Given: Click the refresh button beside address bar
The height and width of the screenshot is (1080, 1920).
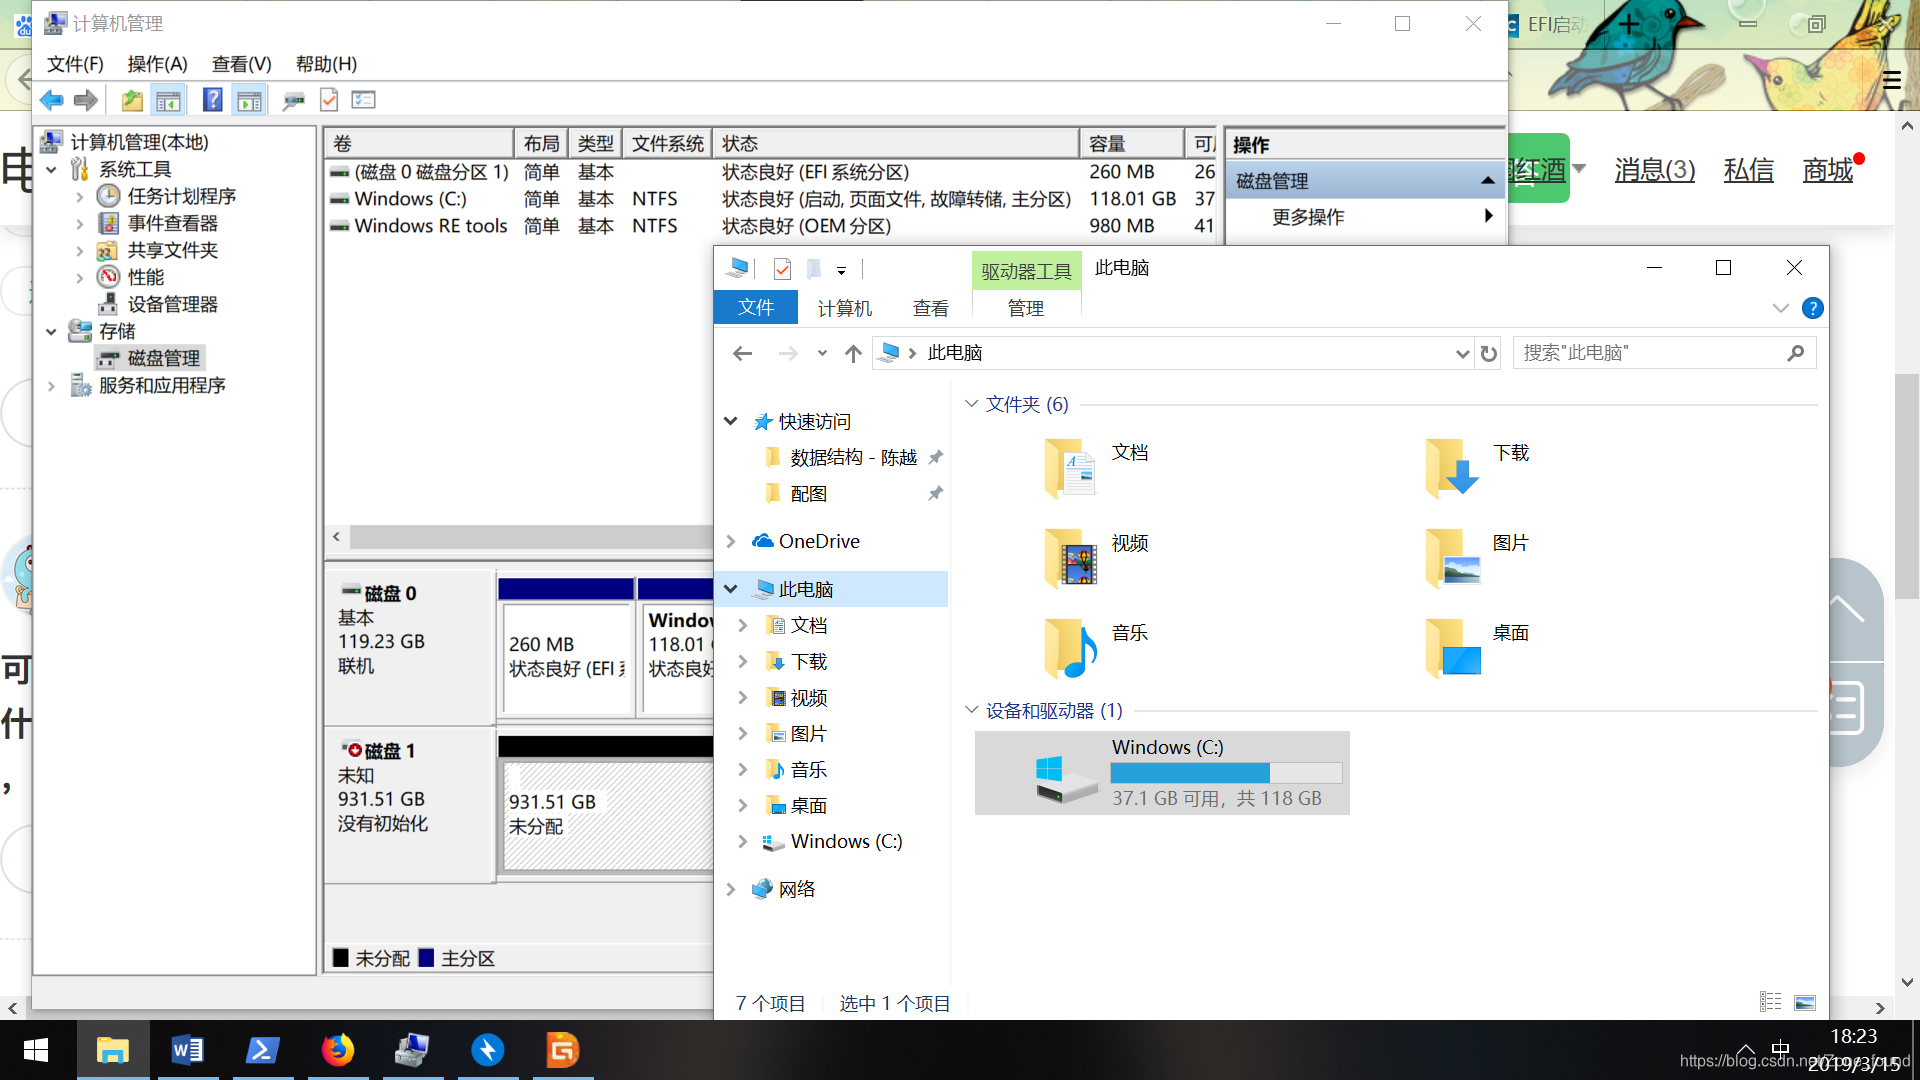Looking at the screenshot, I should [1489, 353].
